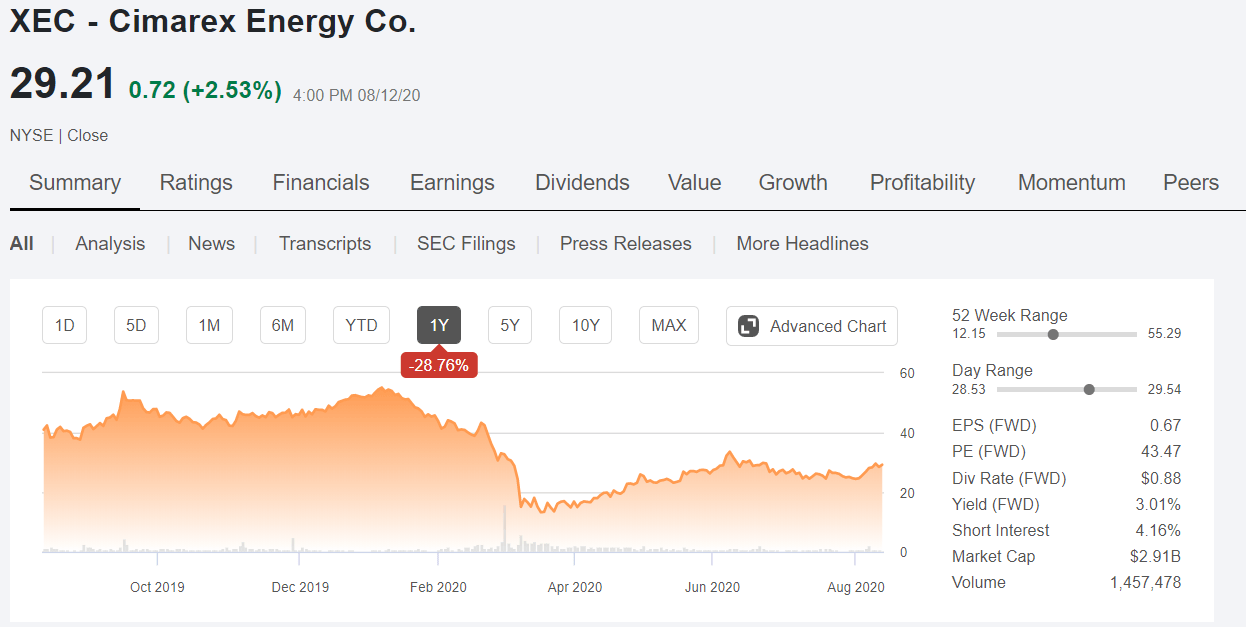Click the Day Range slider marker
Viewport: 1246px width, 627px height.
[1089, 389]
